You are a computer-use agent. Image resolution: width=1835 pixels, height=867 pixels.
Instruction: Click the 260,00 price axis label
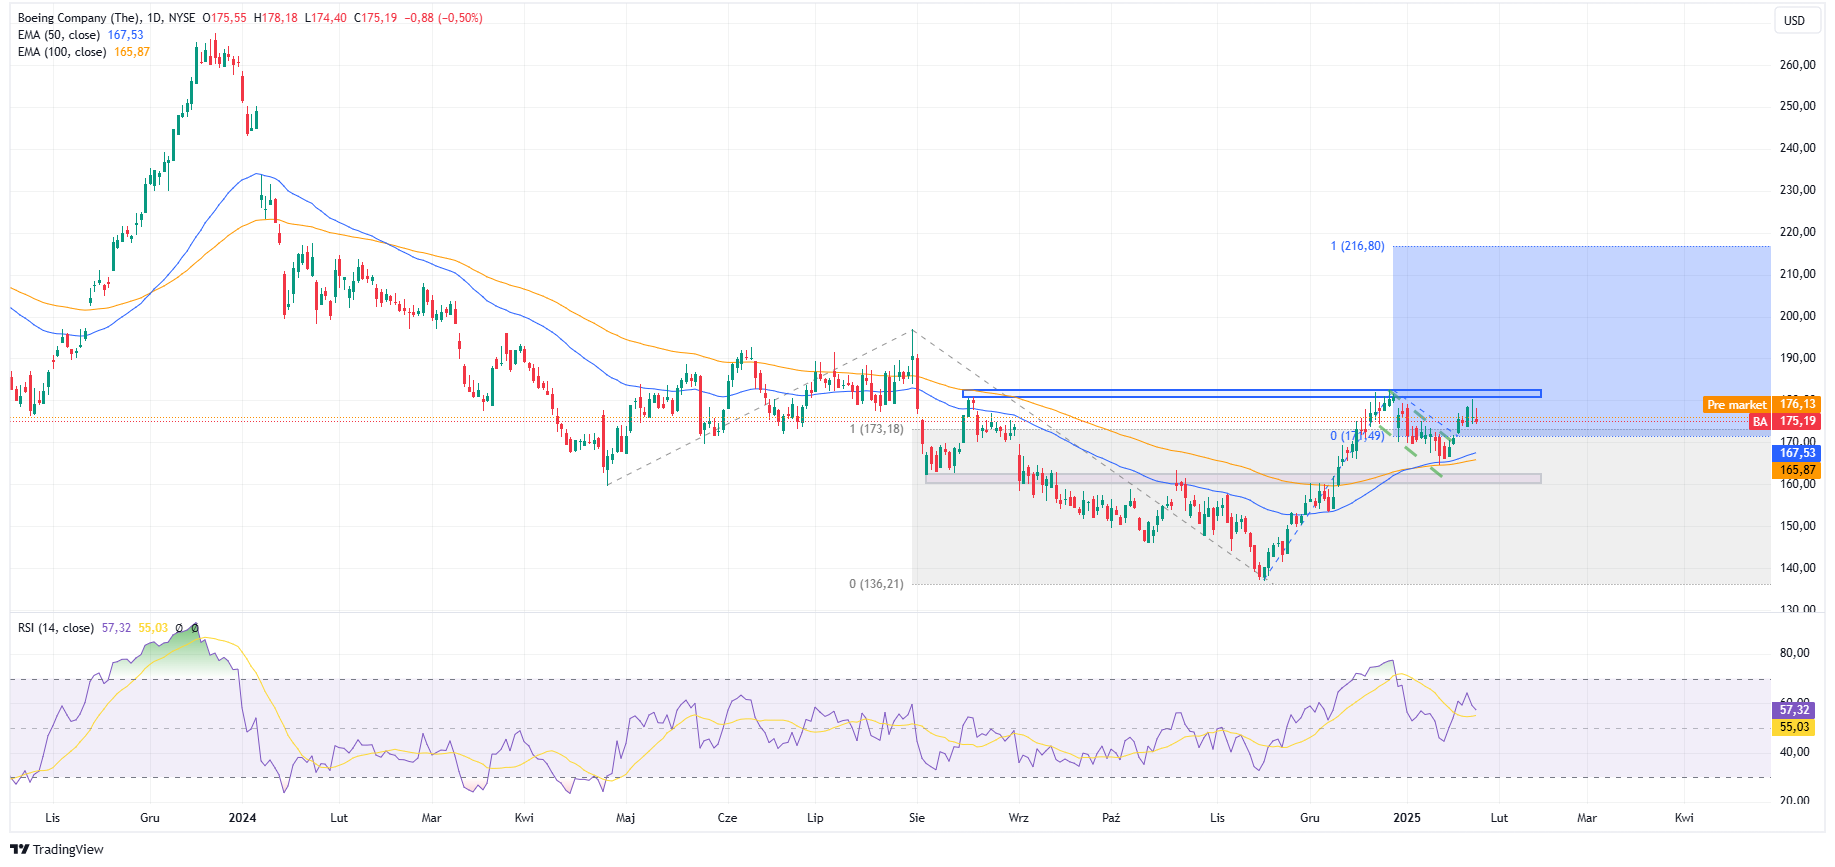point(1797,65)
